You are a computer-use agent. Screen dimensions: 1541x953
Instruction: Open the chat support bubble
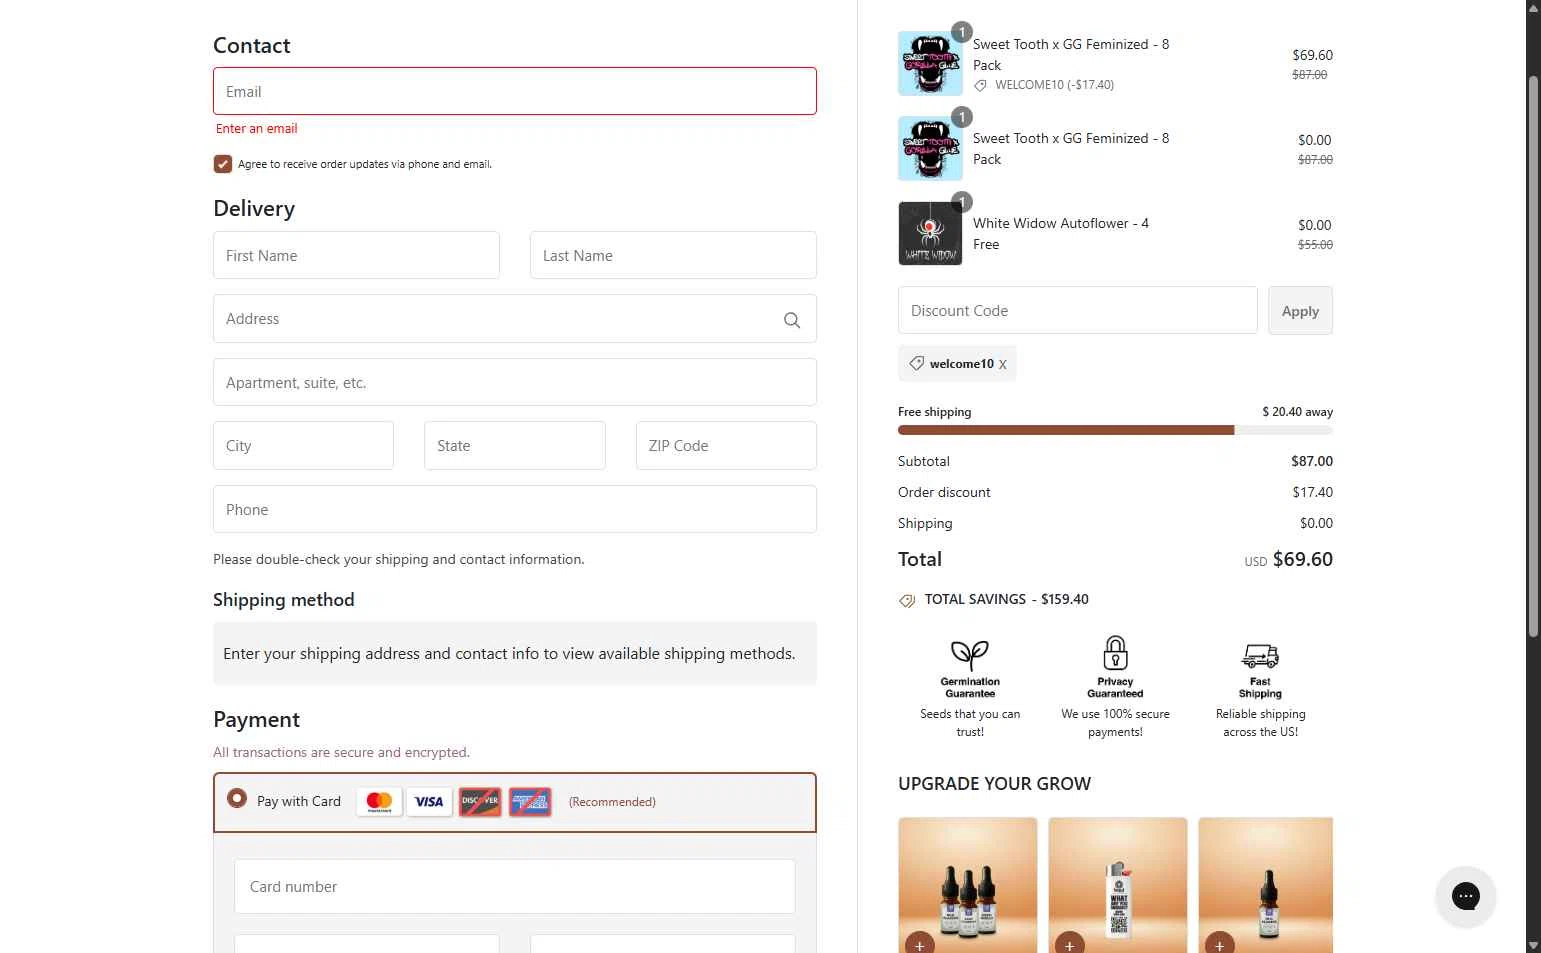click(1466, 896)
